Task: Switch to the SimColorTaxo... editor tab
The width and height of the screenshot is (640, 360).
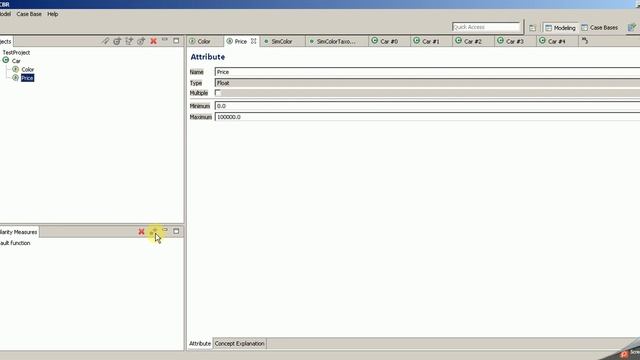Action: coord(336,41)
